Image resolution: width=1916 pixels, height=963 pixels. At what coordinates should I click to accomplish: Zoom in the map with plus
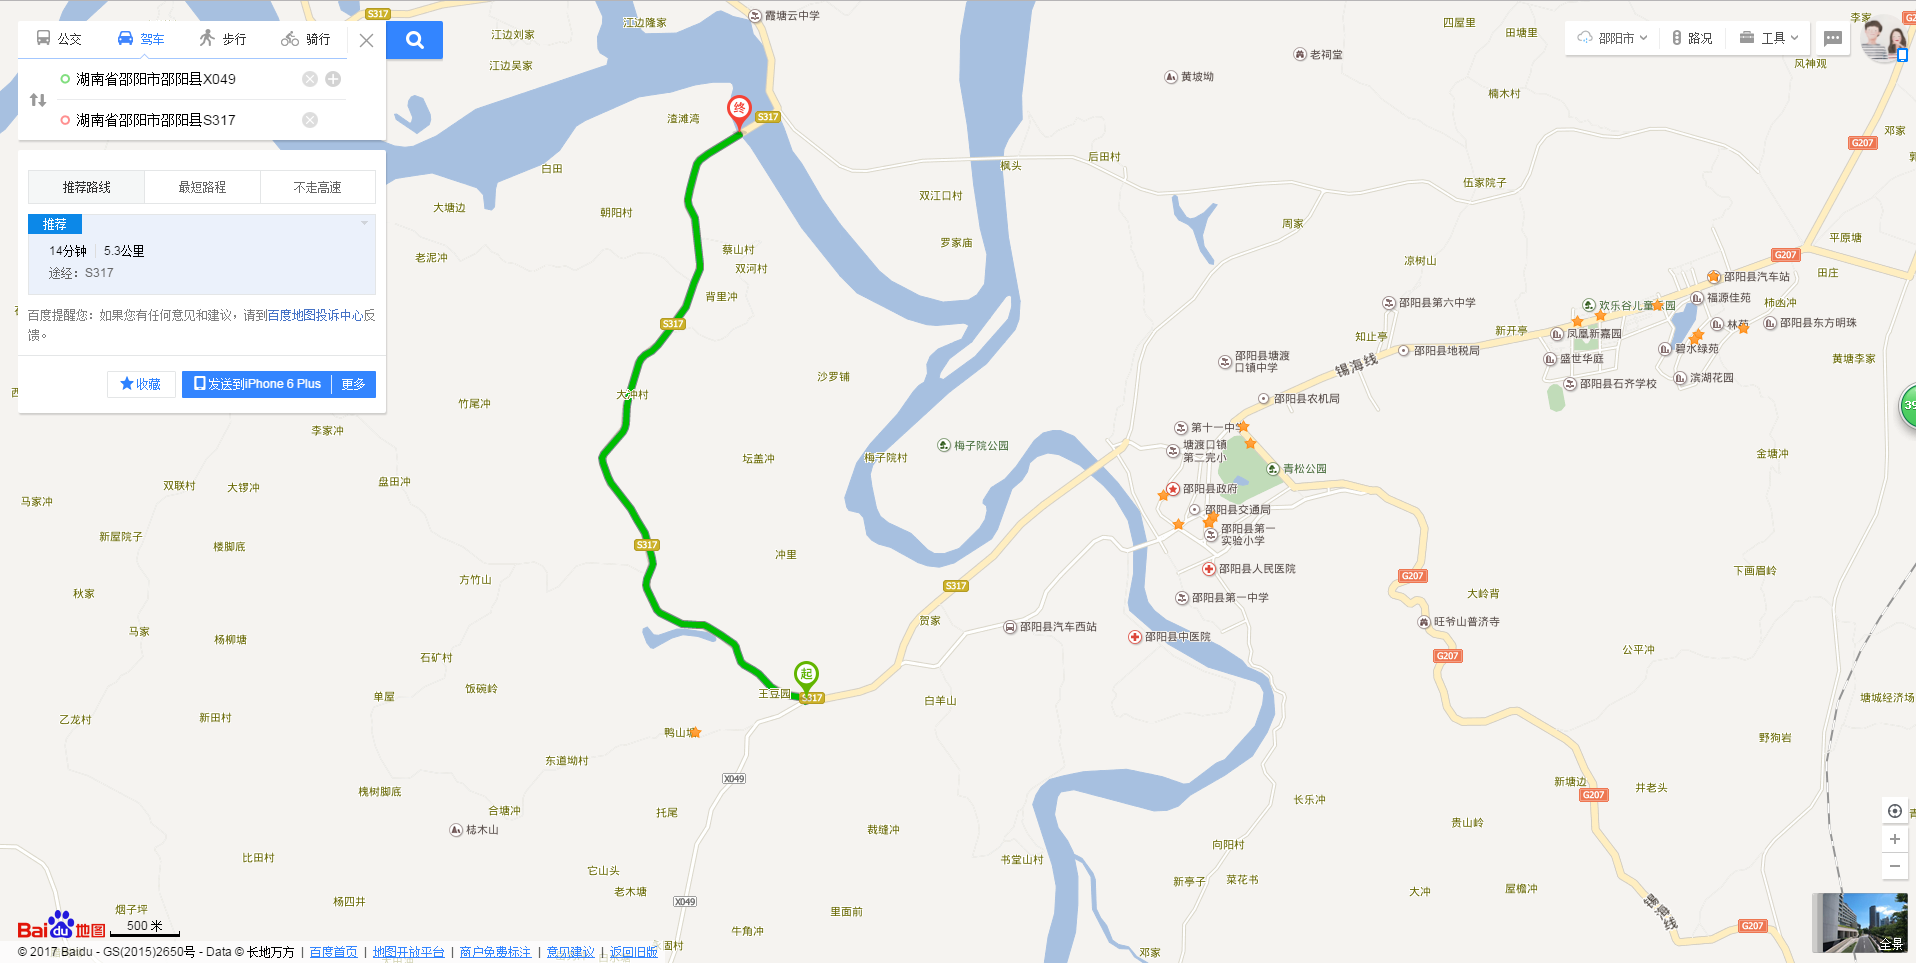1894,839
